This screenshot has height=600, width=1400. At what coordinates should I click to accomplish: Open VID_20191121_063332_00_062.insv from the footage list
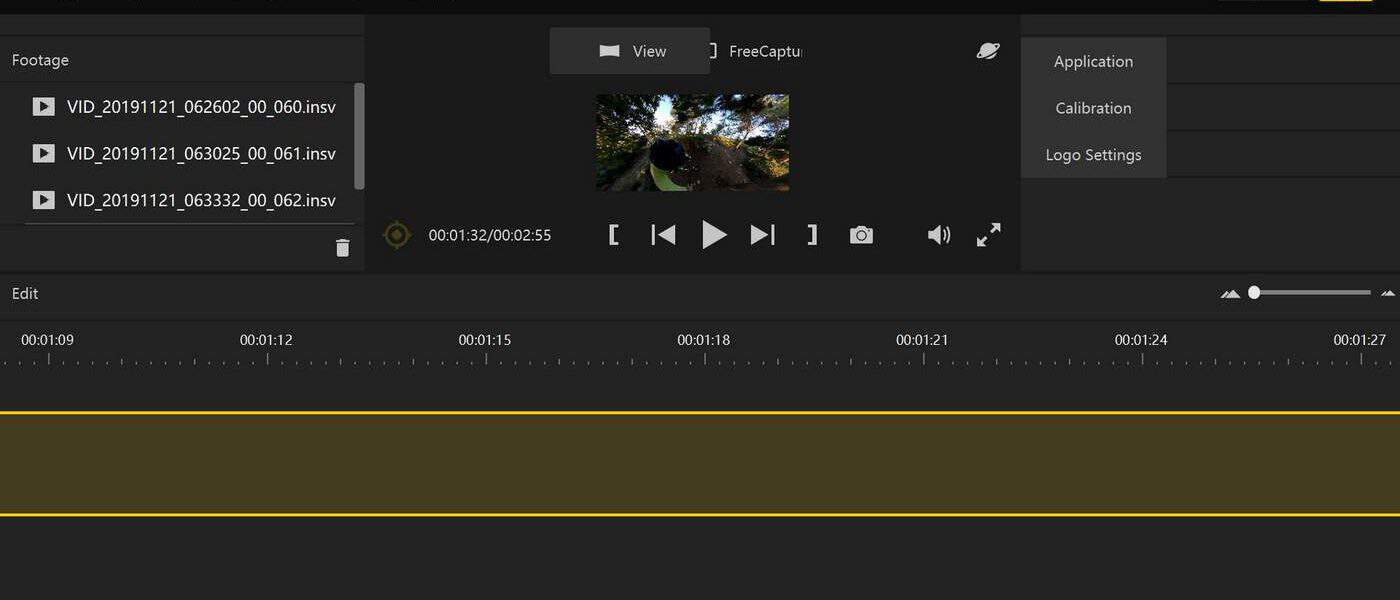coord(200,200)
